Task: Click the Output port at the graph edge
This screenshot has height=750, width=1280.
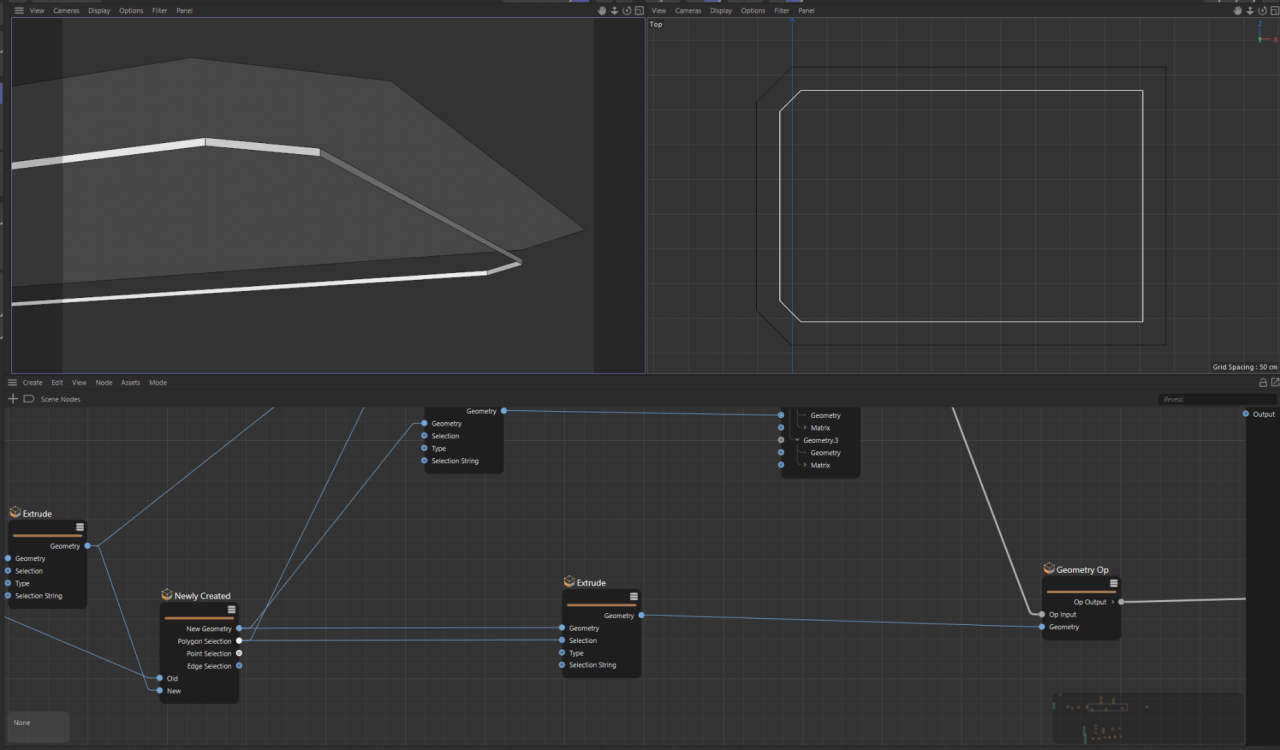Action: tap(1245, 414)
